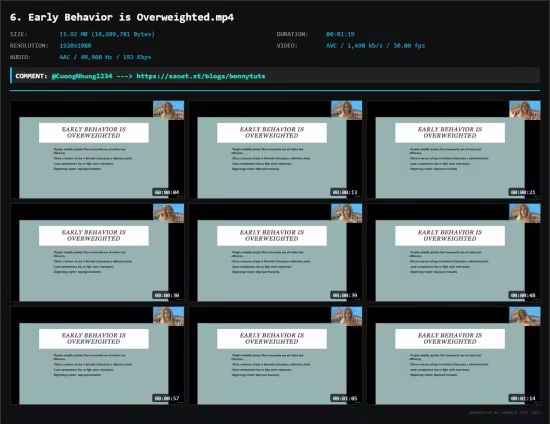550x424 pixels.
Task: Click the 00:00:39 timestamp badge
Action: 345,295
